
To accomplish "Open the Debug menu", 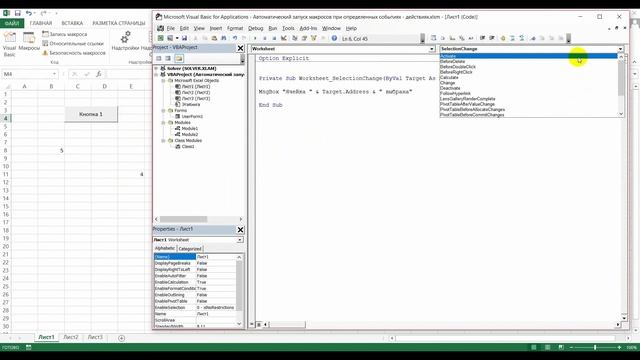I will coord(256,28).
